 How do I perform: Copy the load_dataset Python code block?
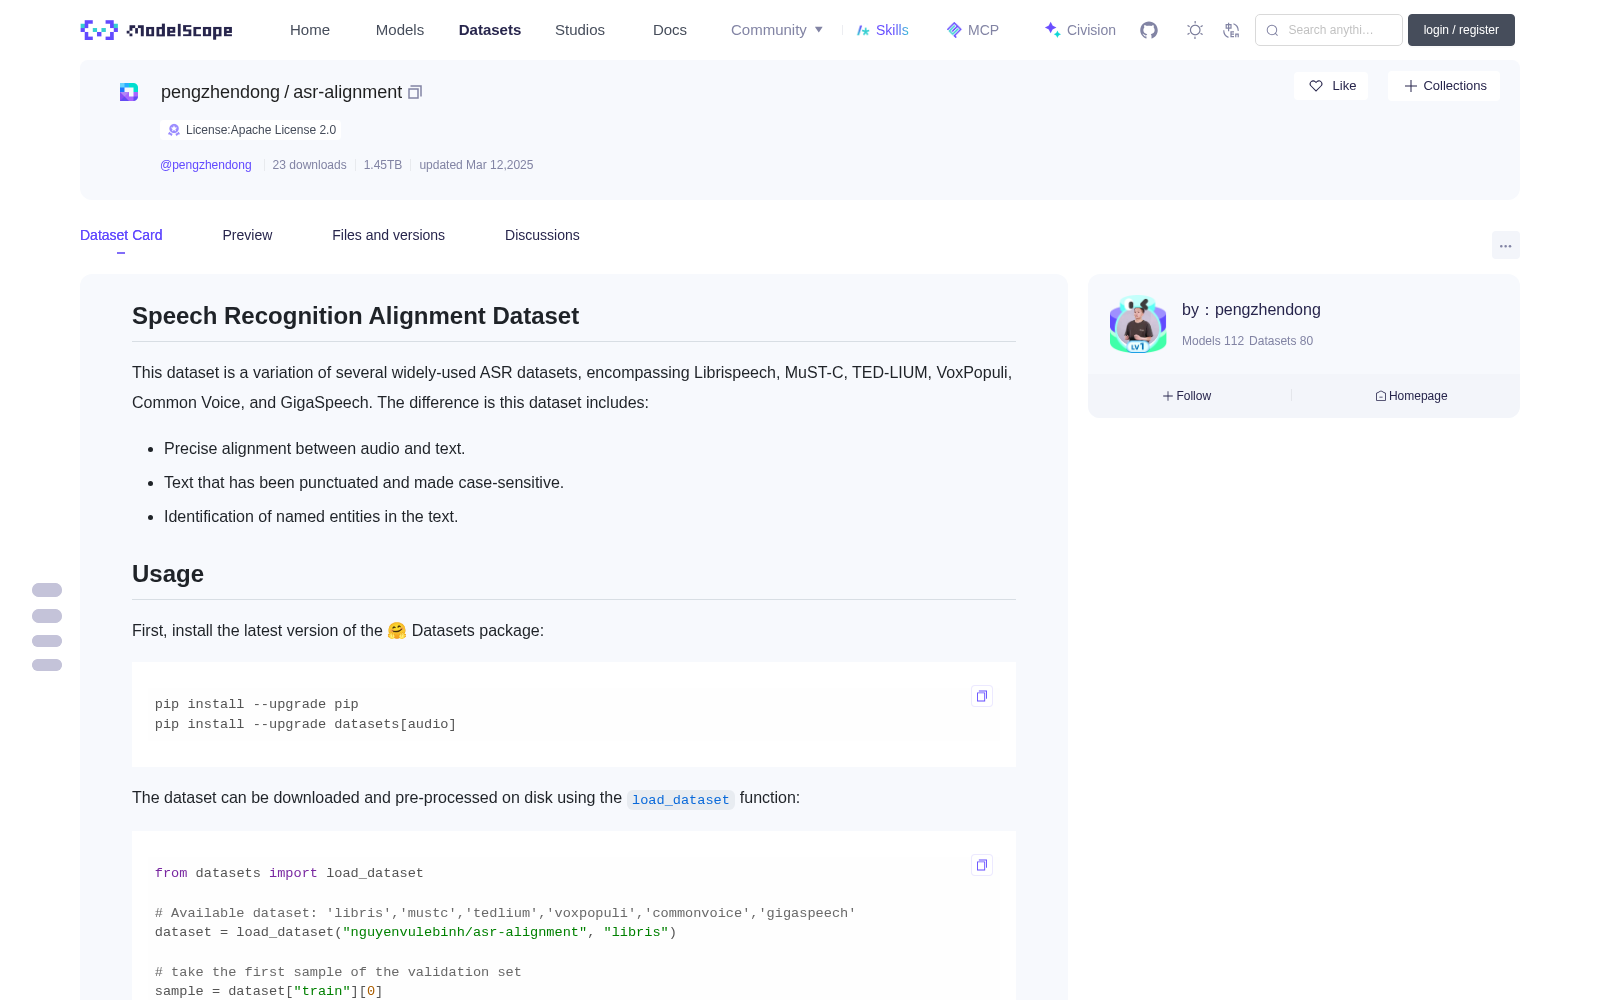982,865
